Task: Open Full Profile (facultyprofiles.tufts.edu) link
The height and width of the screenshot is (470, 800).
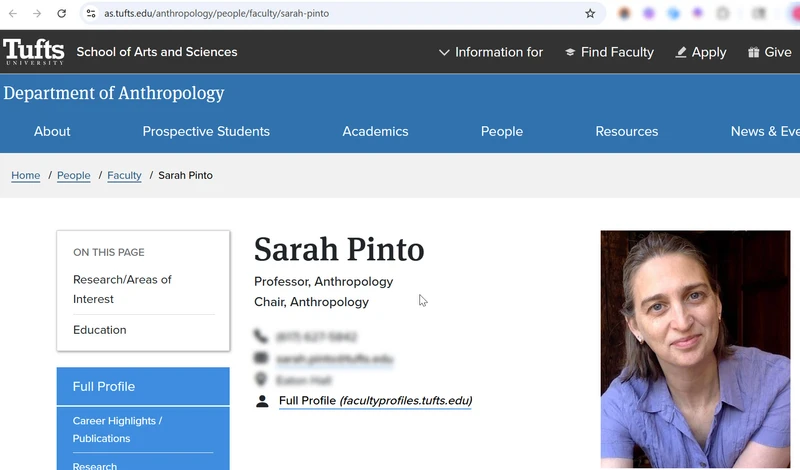Action: [x=375, y=401]
